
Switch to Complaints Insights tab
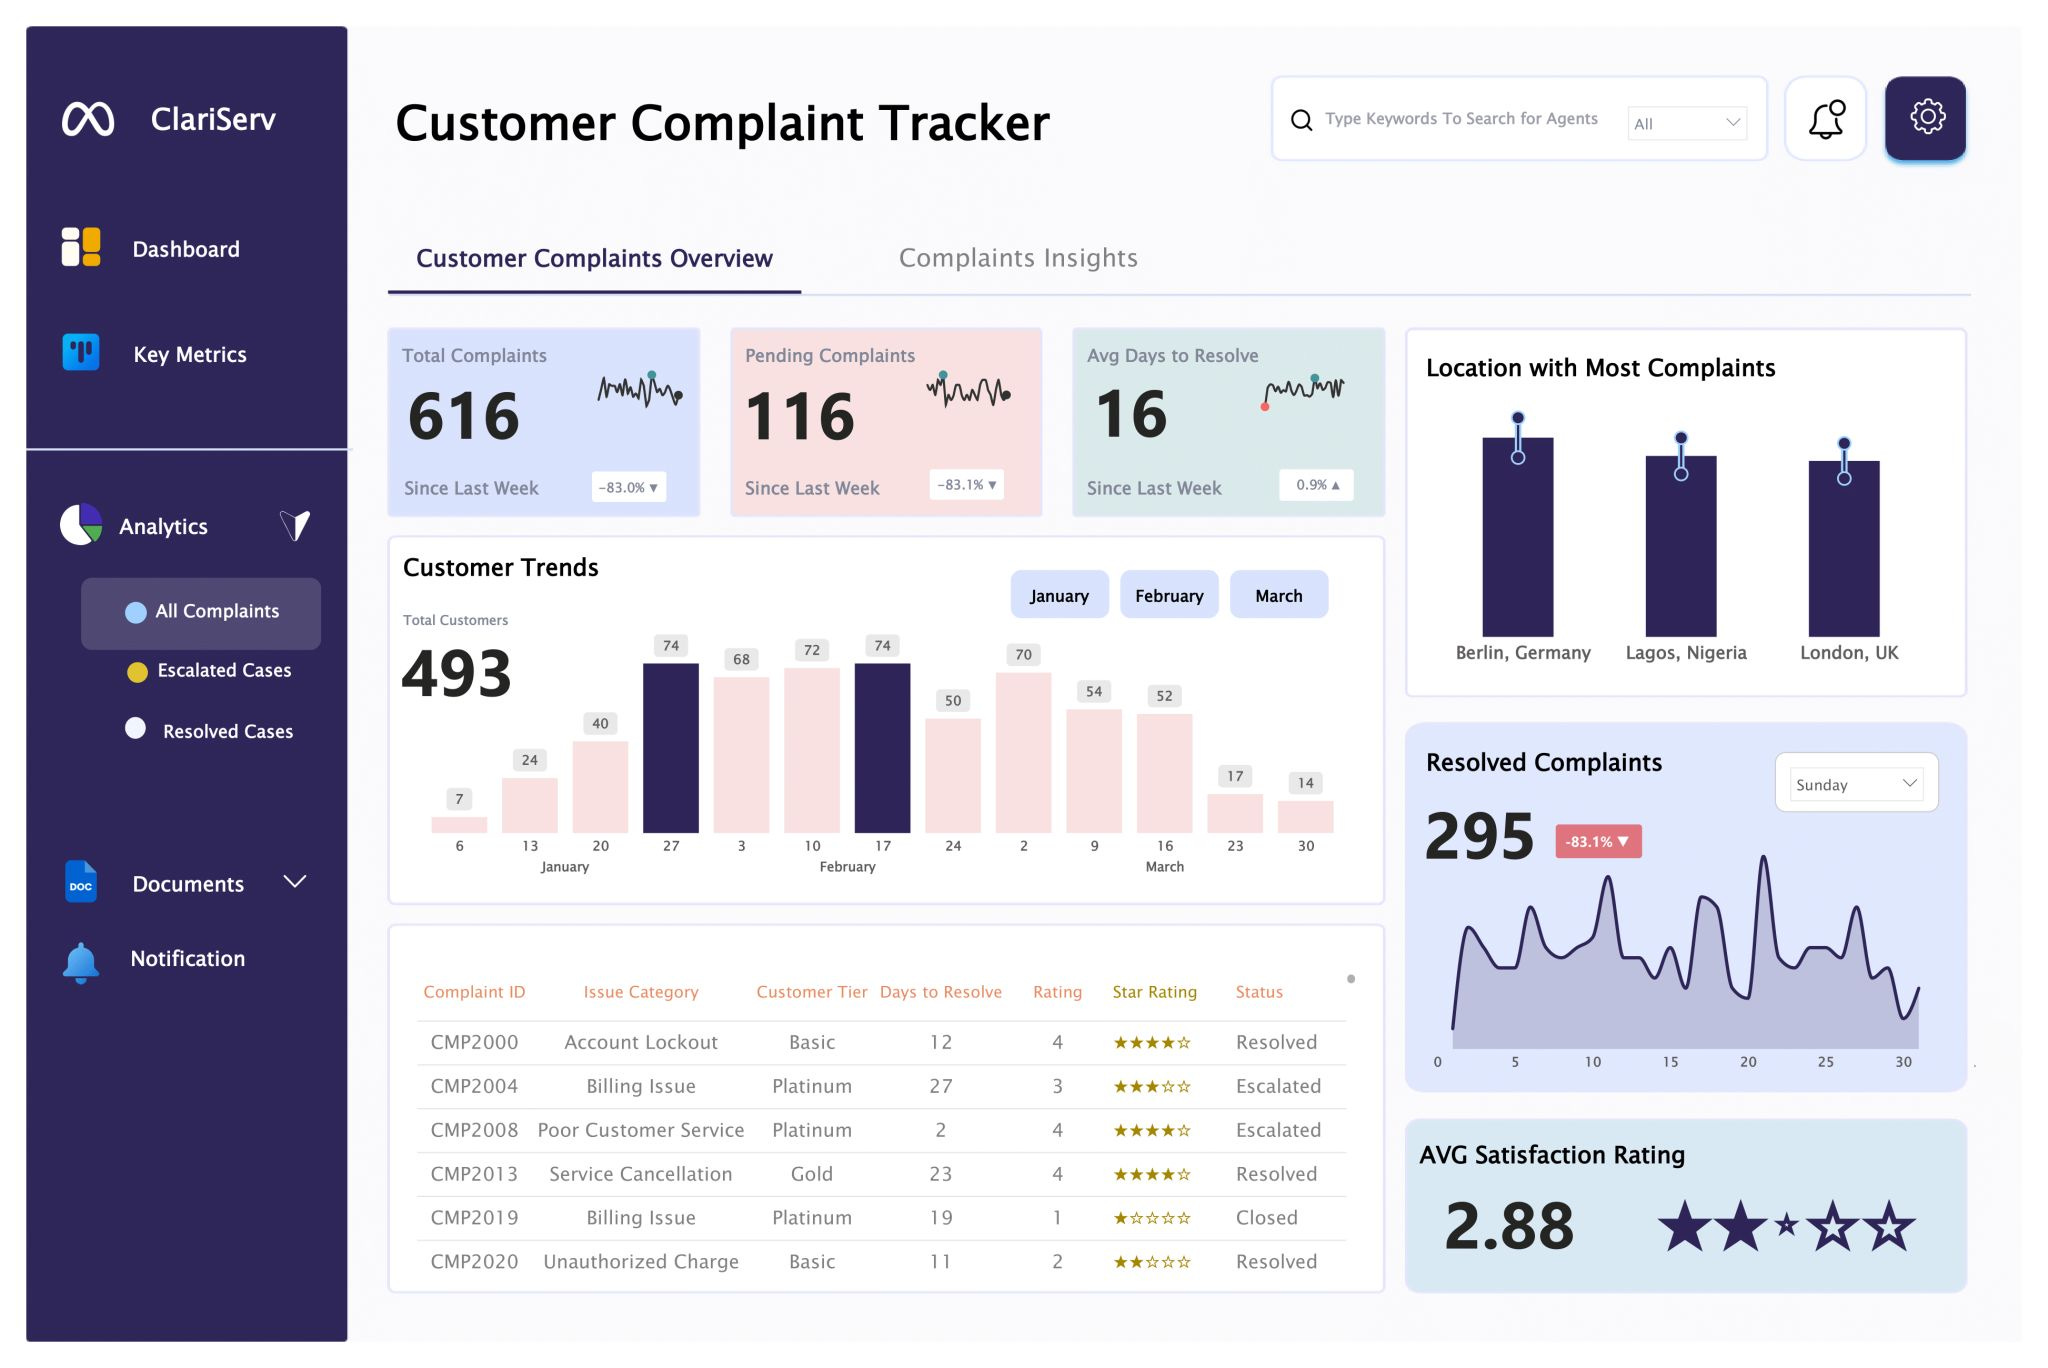1017,258
